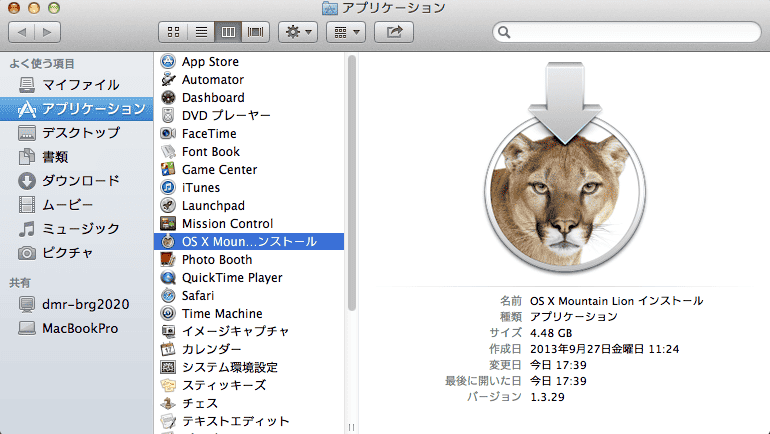Image resolution: width=770 pixels, height=434 pixels.
Task: Select the システム環境設定 icon
Action: (x=168, y=367)
